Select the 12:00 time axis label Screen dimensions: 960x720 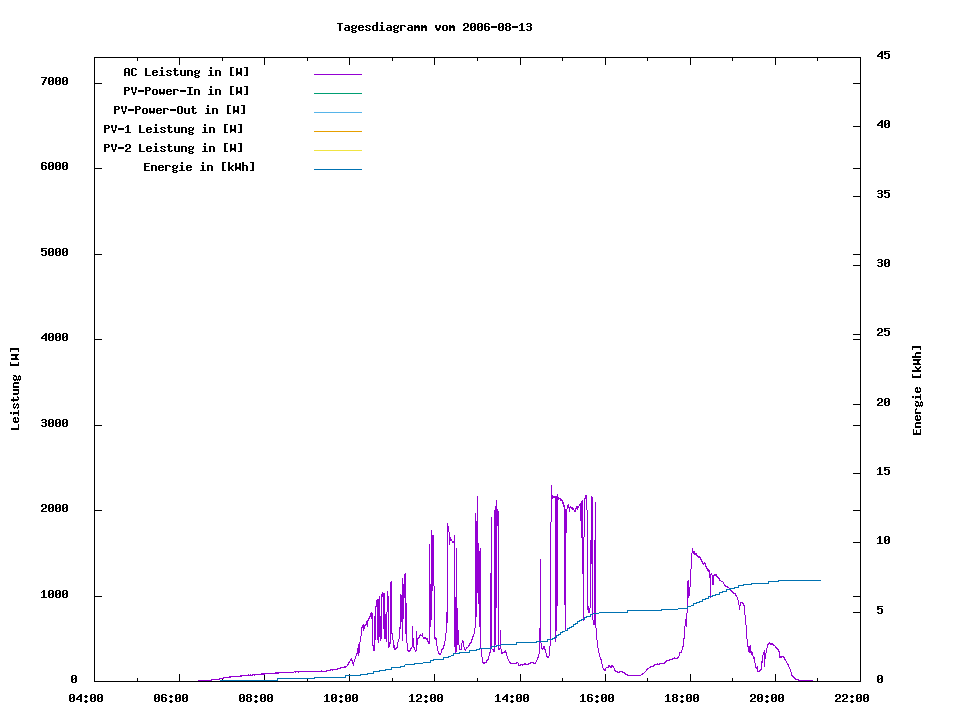tap(426, 698)
